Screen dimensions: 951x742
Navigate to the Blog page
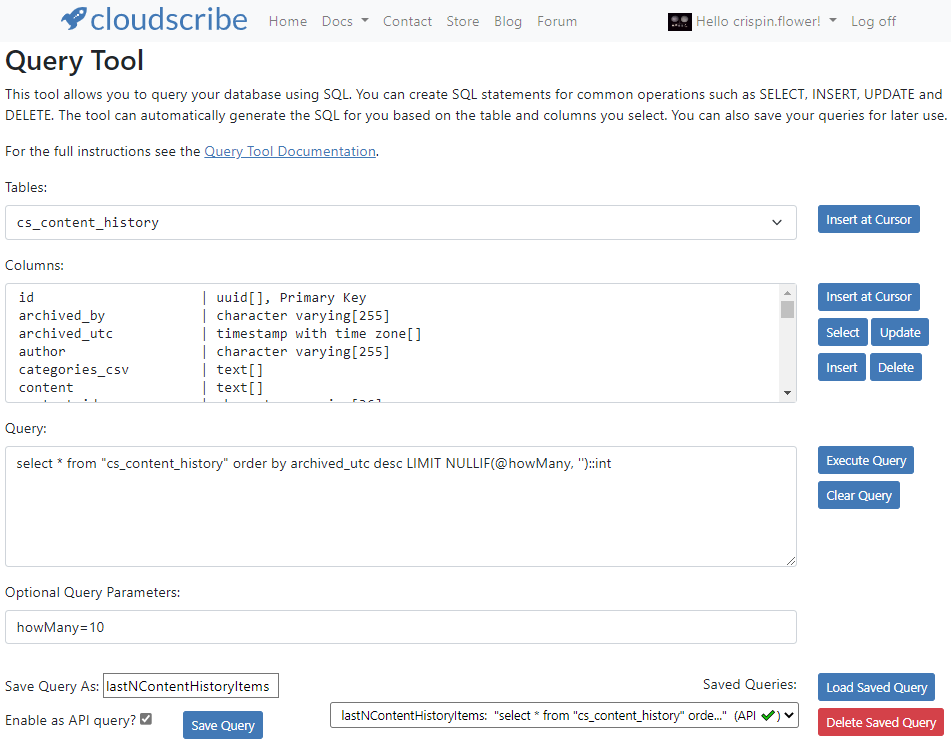[x=508, y=21]
